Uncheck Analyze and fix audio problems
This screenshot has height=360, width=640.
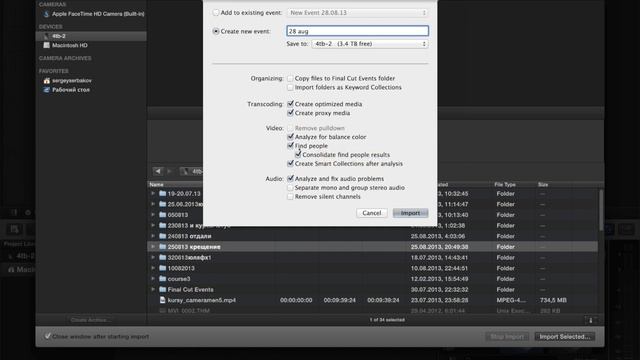click(290, 178)
